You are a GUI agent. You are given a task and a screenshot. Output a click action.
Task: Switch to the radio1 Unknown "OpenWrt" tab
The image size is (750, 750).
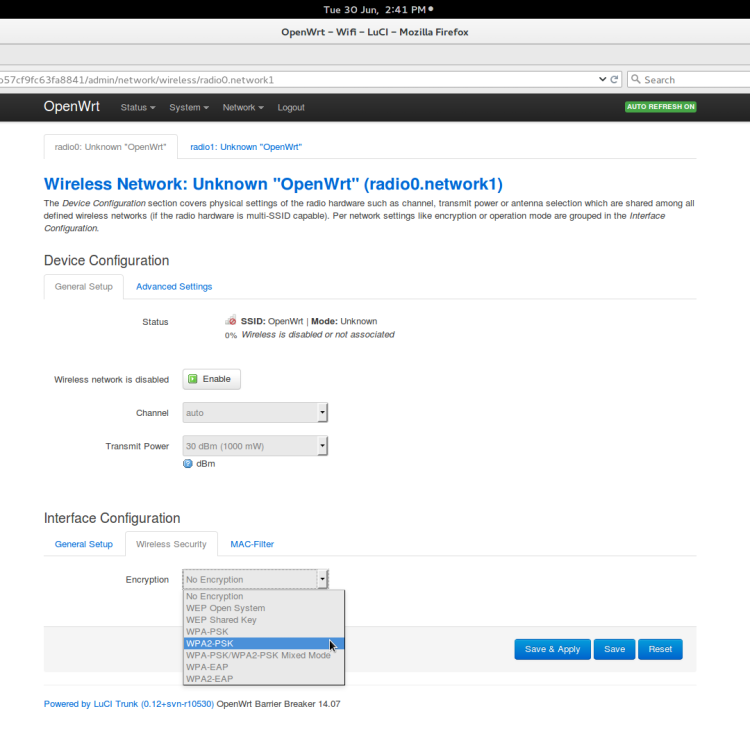coord(246,146)
